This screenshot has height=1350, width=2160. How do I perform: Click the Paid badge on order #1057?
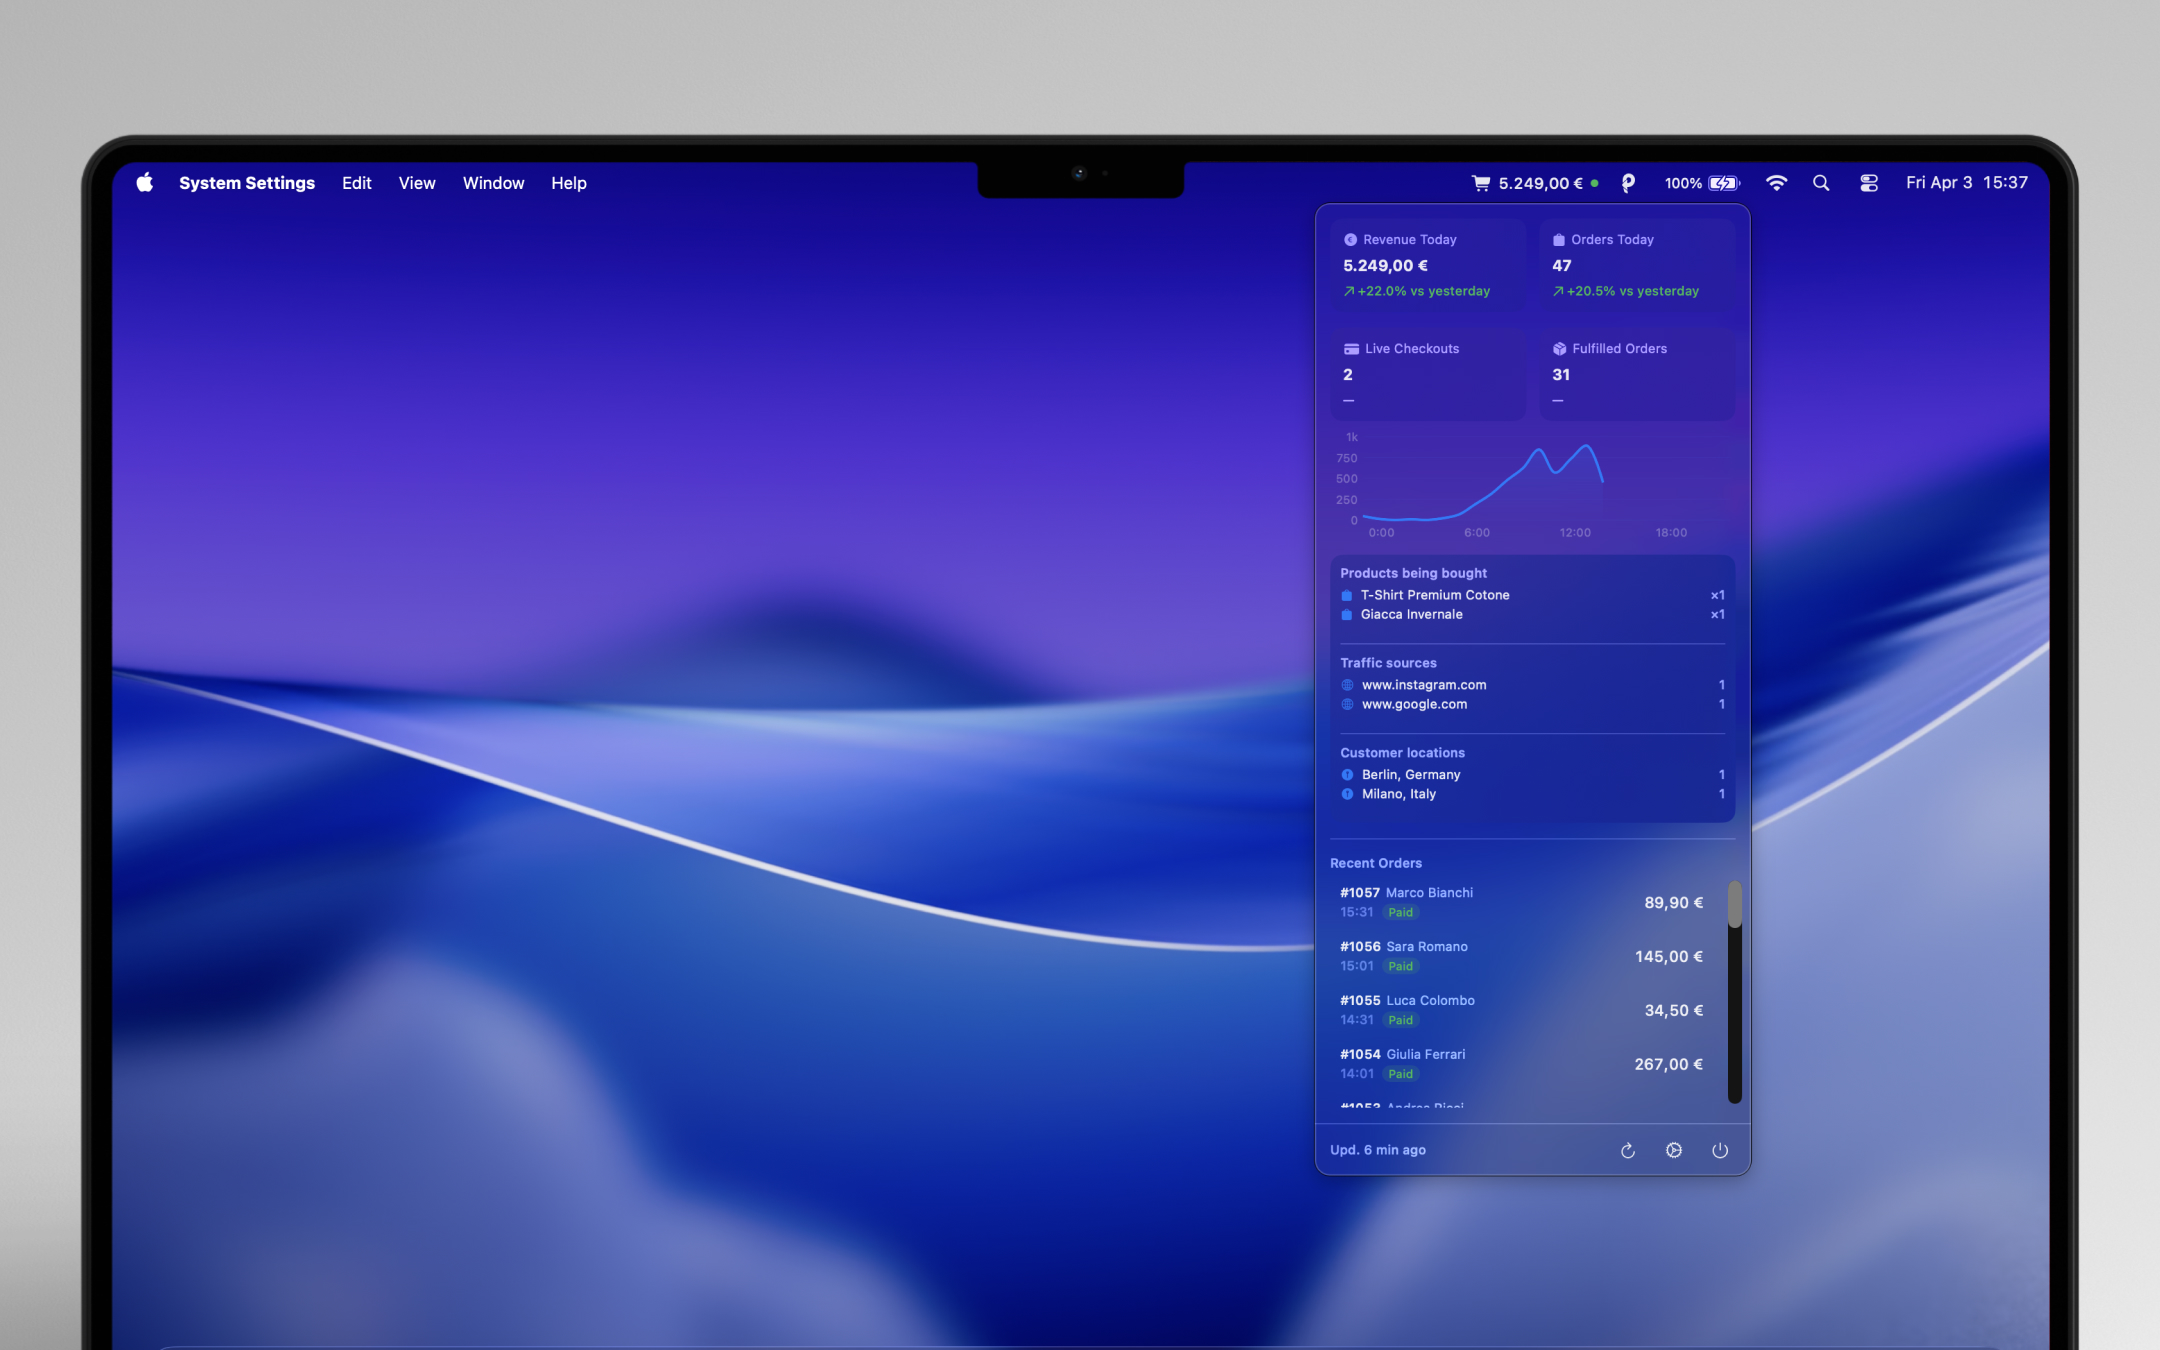point(1400,913)
